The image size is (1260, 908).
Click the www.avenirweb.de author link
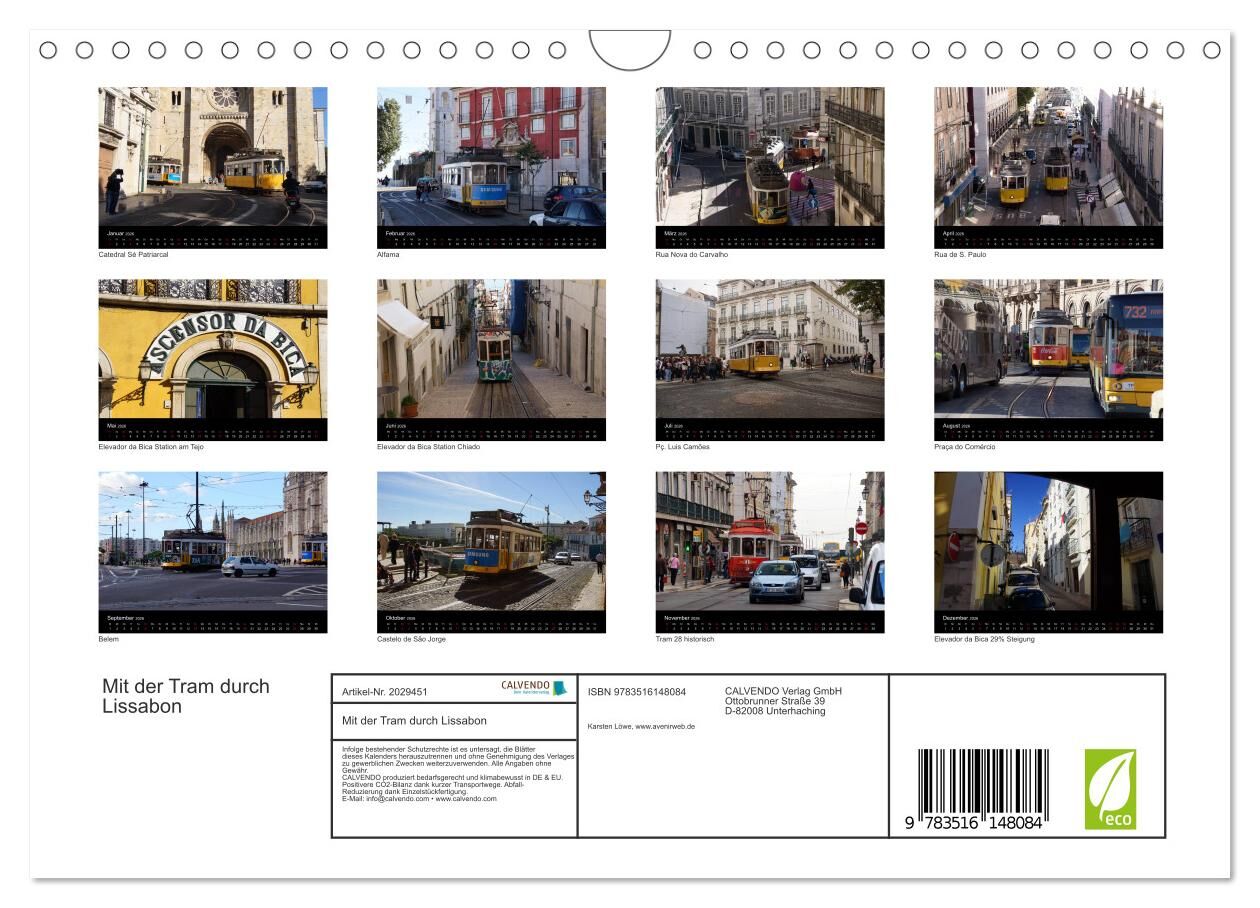[x=665, y=726]
